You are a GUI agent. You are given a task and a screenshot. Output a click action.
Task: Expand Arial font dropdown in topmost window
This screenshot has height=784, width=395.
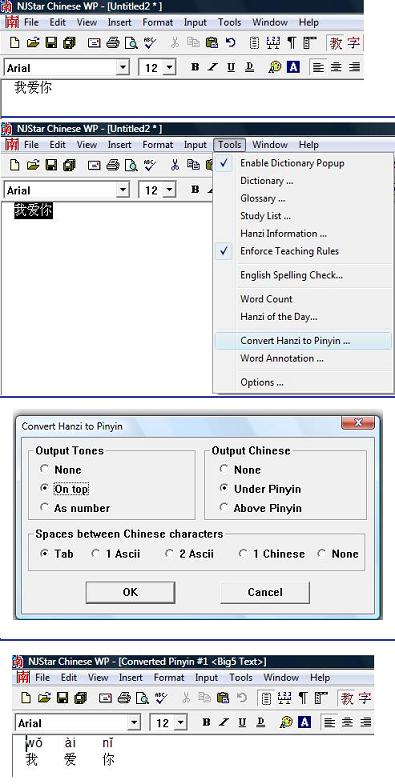(x=123, y=68)
